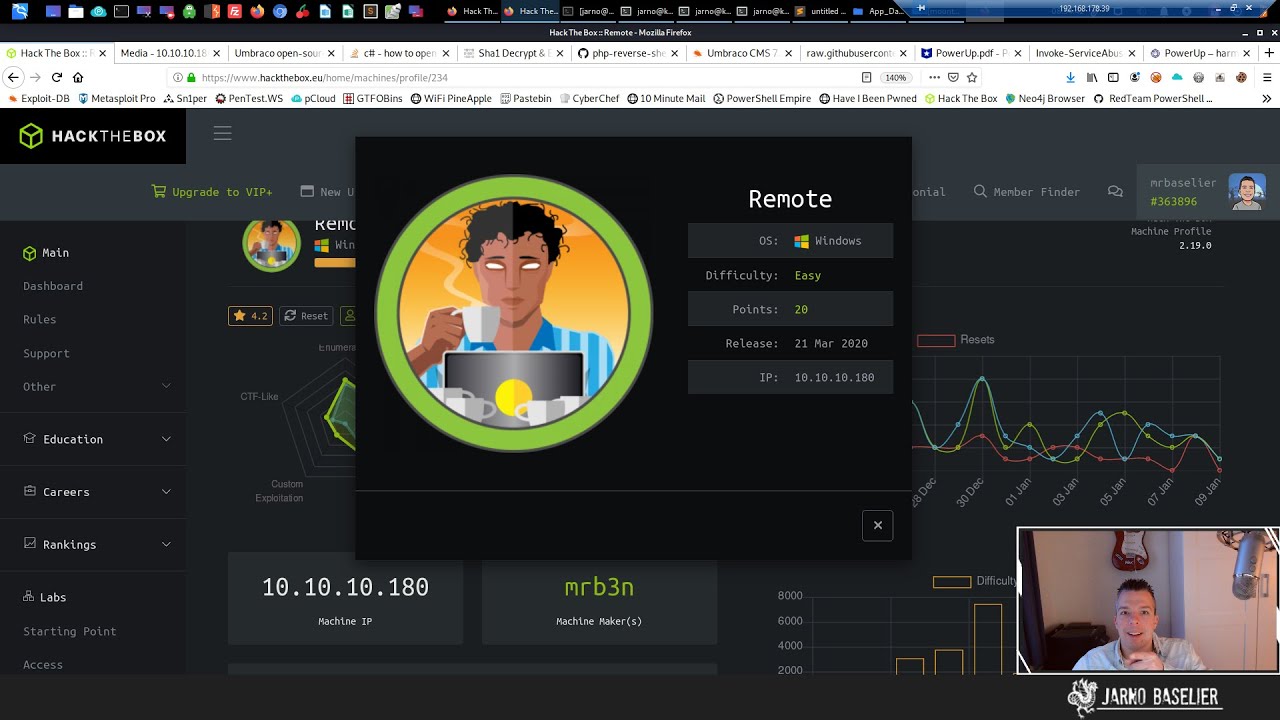Image resolution: width=1280 pixels, height=720 pixels.
Task: Close the Remote machine info popup
Action: 877,525
